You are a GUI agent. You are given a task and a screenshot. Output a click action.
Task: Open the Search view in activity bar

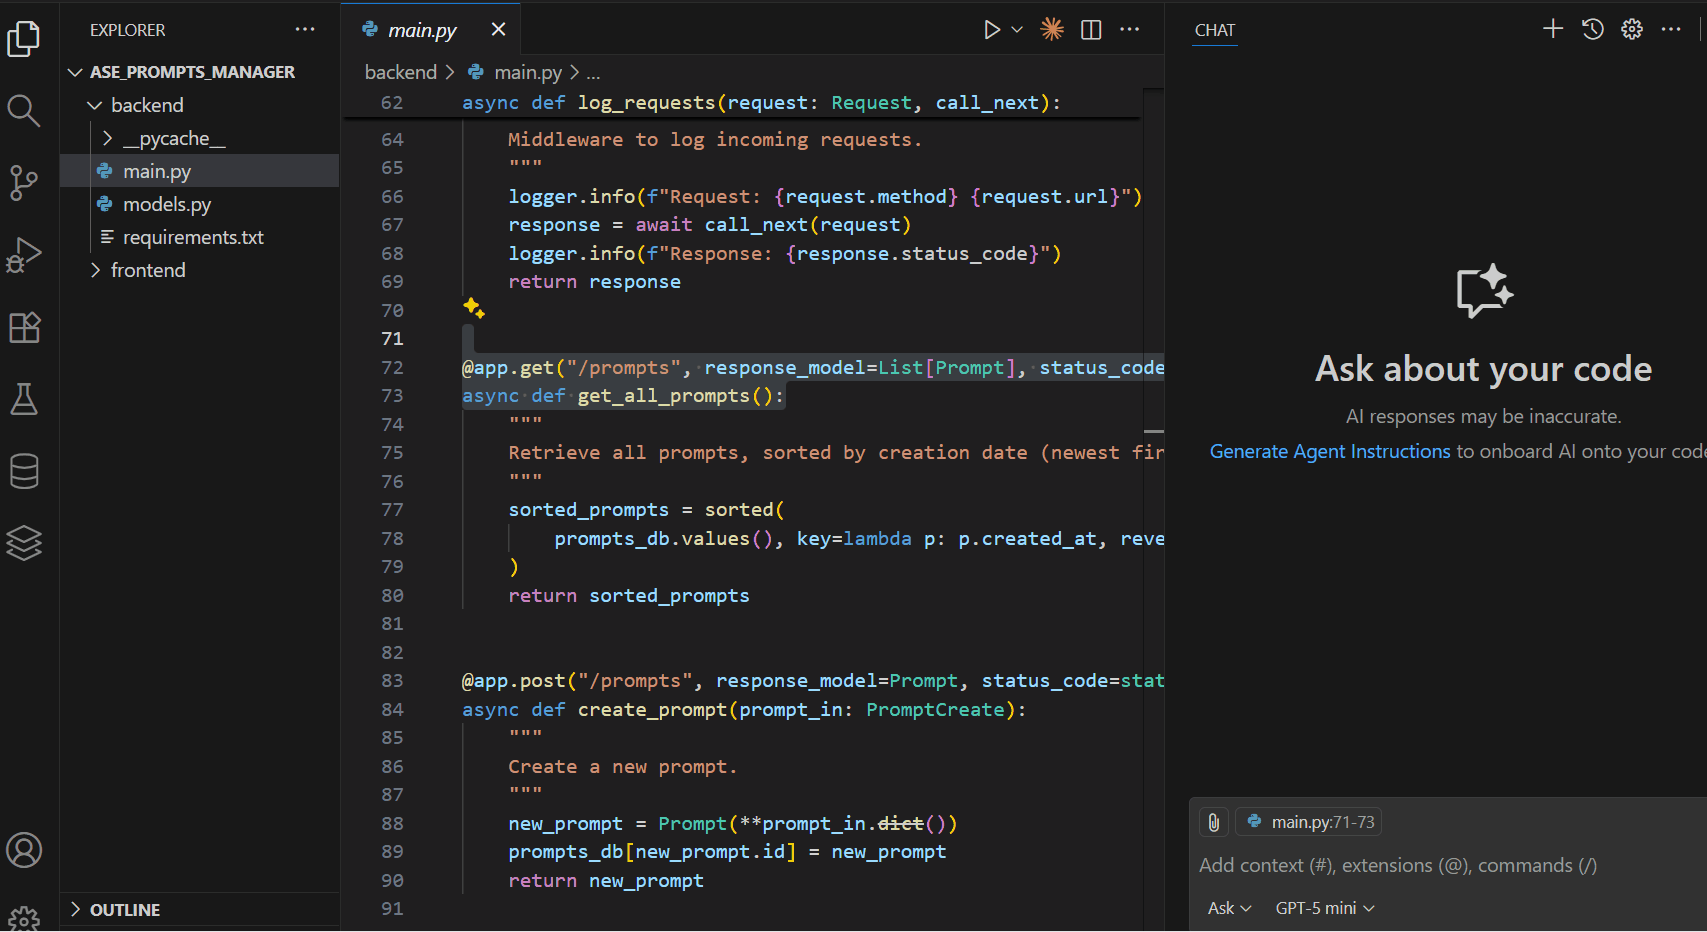tap(24, 110)
